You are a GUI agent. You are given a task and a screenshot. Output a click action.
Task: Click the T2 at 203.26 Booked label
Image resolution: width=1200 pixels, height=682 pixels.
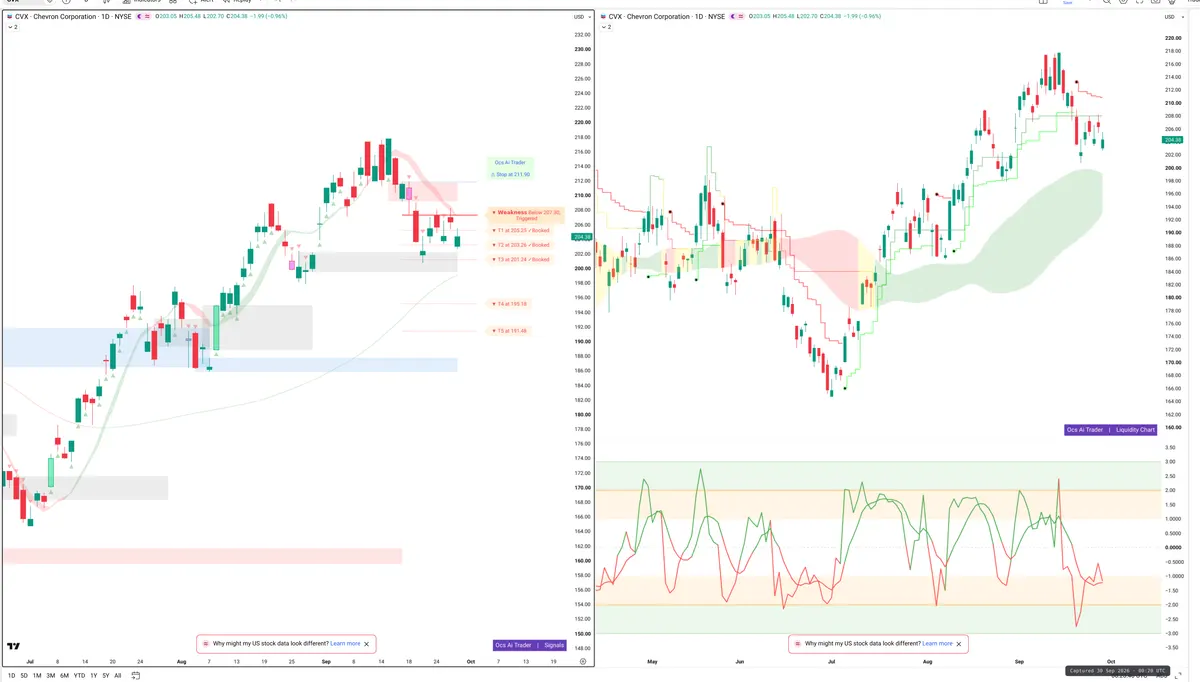520,245
